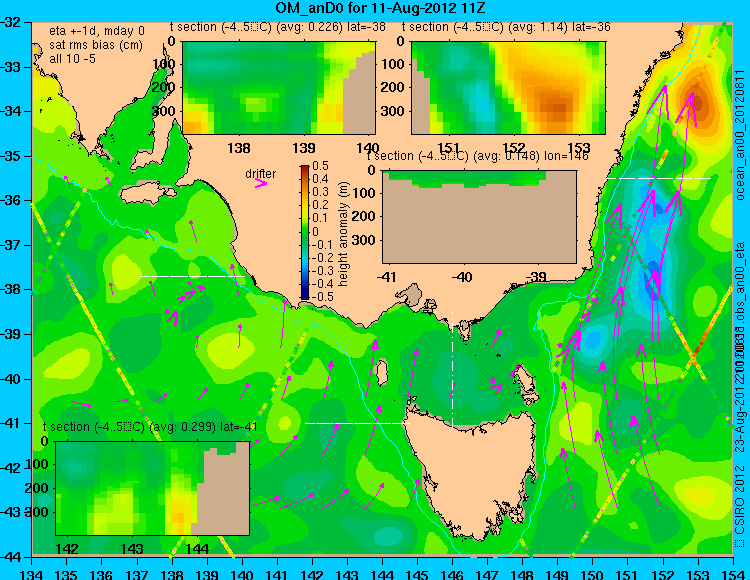Click the y-axis label -32
Image resolution: width=750 pixels, height=580 pixels.
[12, 22]
